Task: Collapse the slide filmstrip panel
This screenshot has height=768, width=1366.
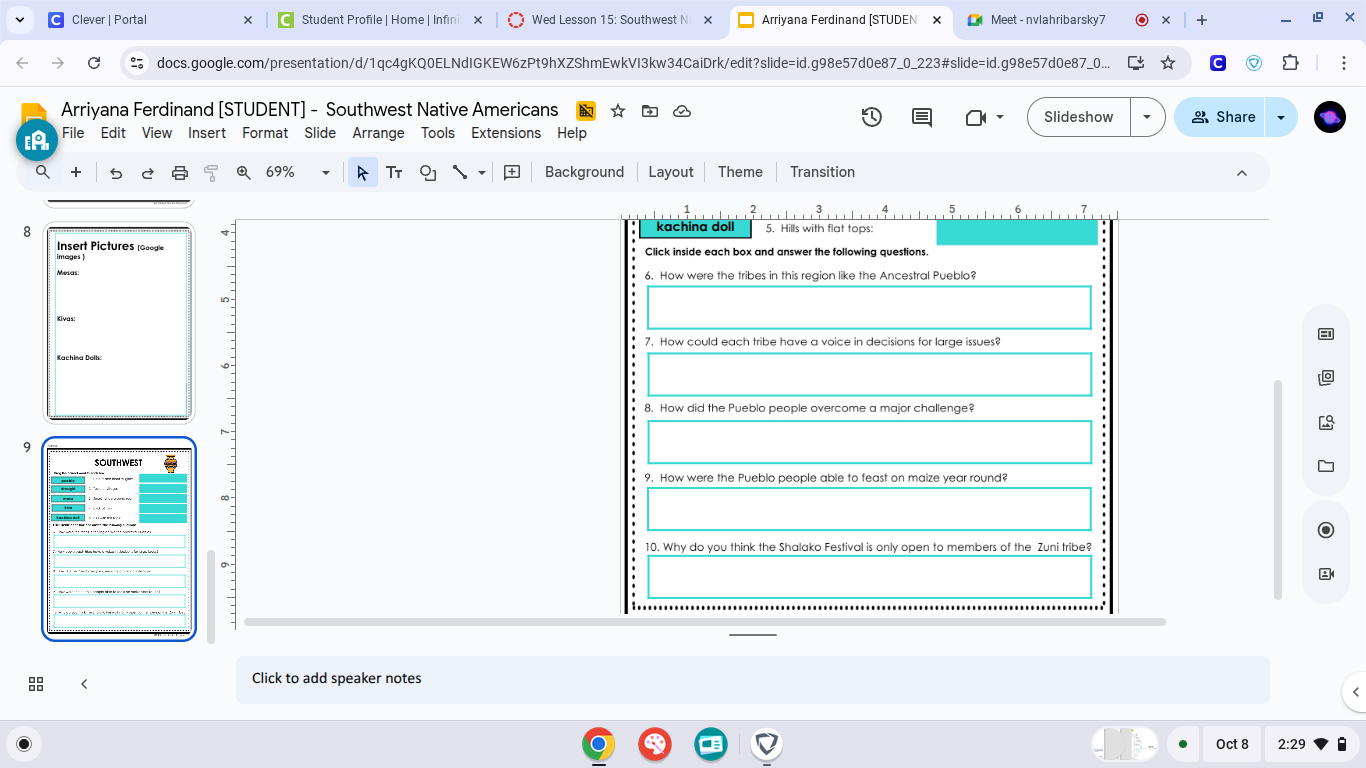Action: pyautogui.click(x=84, y=684)
